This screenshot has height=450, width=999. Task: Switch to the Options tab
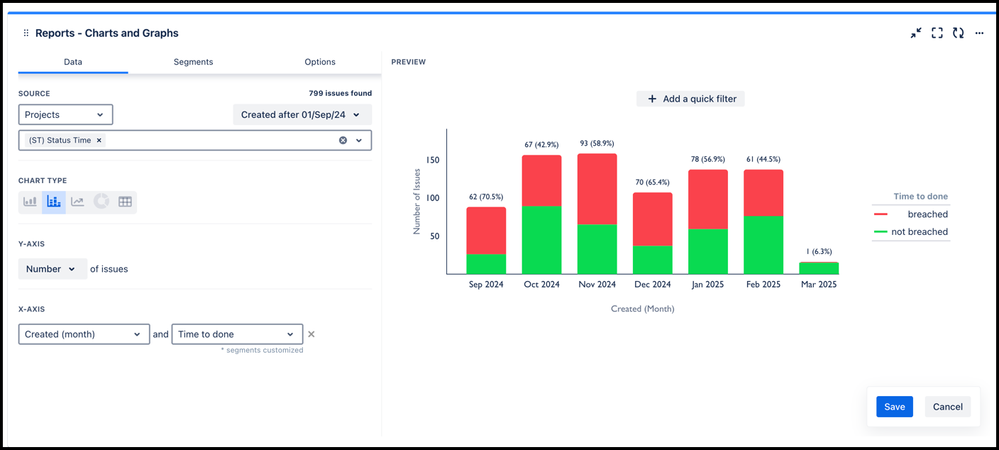pyautogui.click(x=320, y=62)
